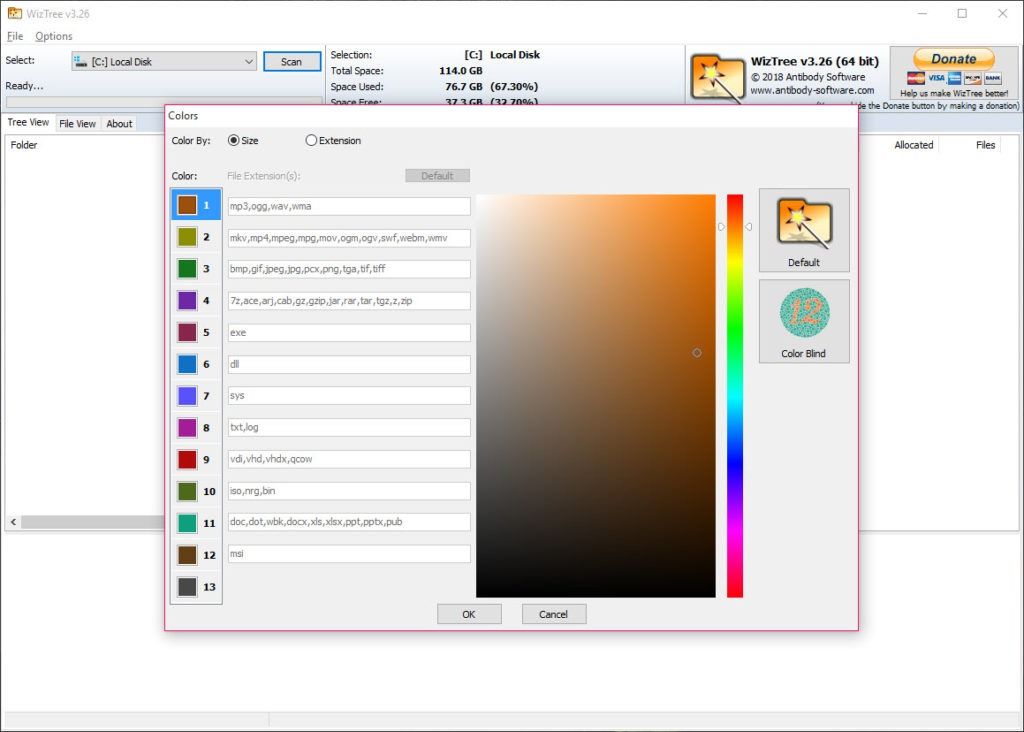Click the 76.7 GB space used value
Viewport: 1024px width, 732px height.
coord(464,87)
